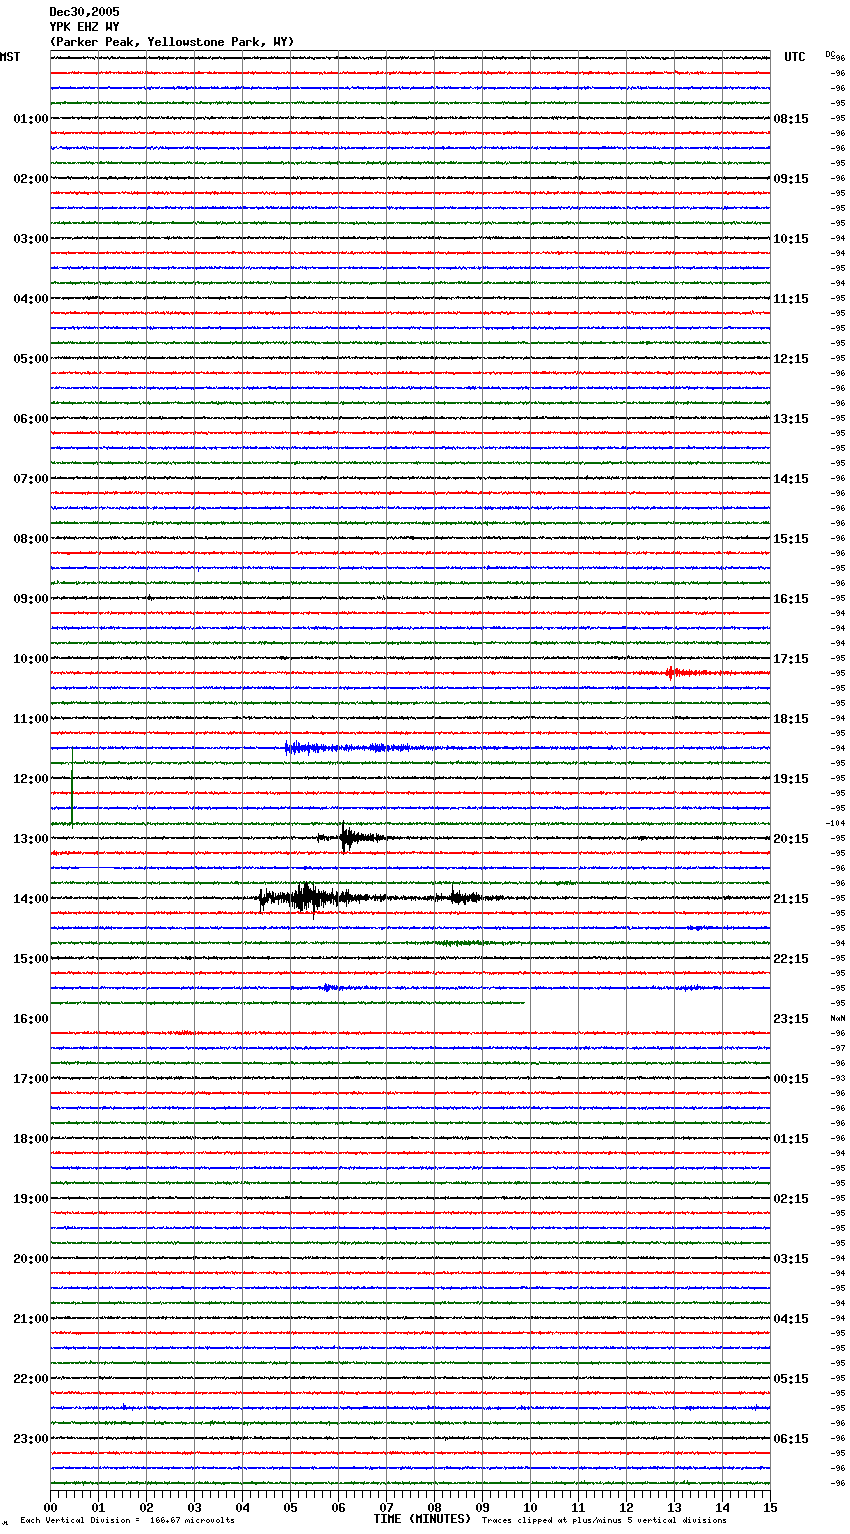Viewport: 850px width, 1534px height.
Task: Click the 12:15 UTC time label
Action: pyautogui.click(x=791, y=359)
